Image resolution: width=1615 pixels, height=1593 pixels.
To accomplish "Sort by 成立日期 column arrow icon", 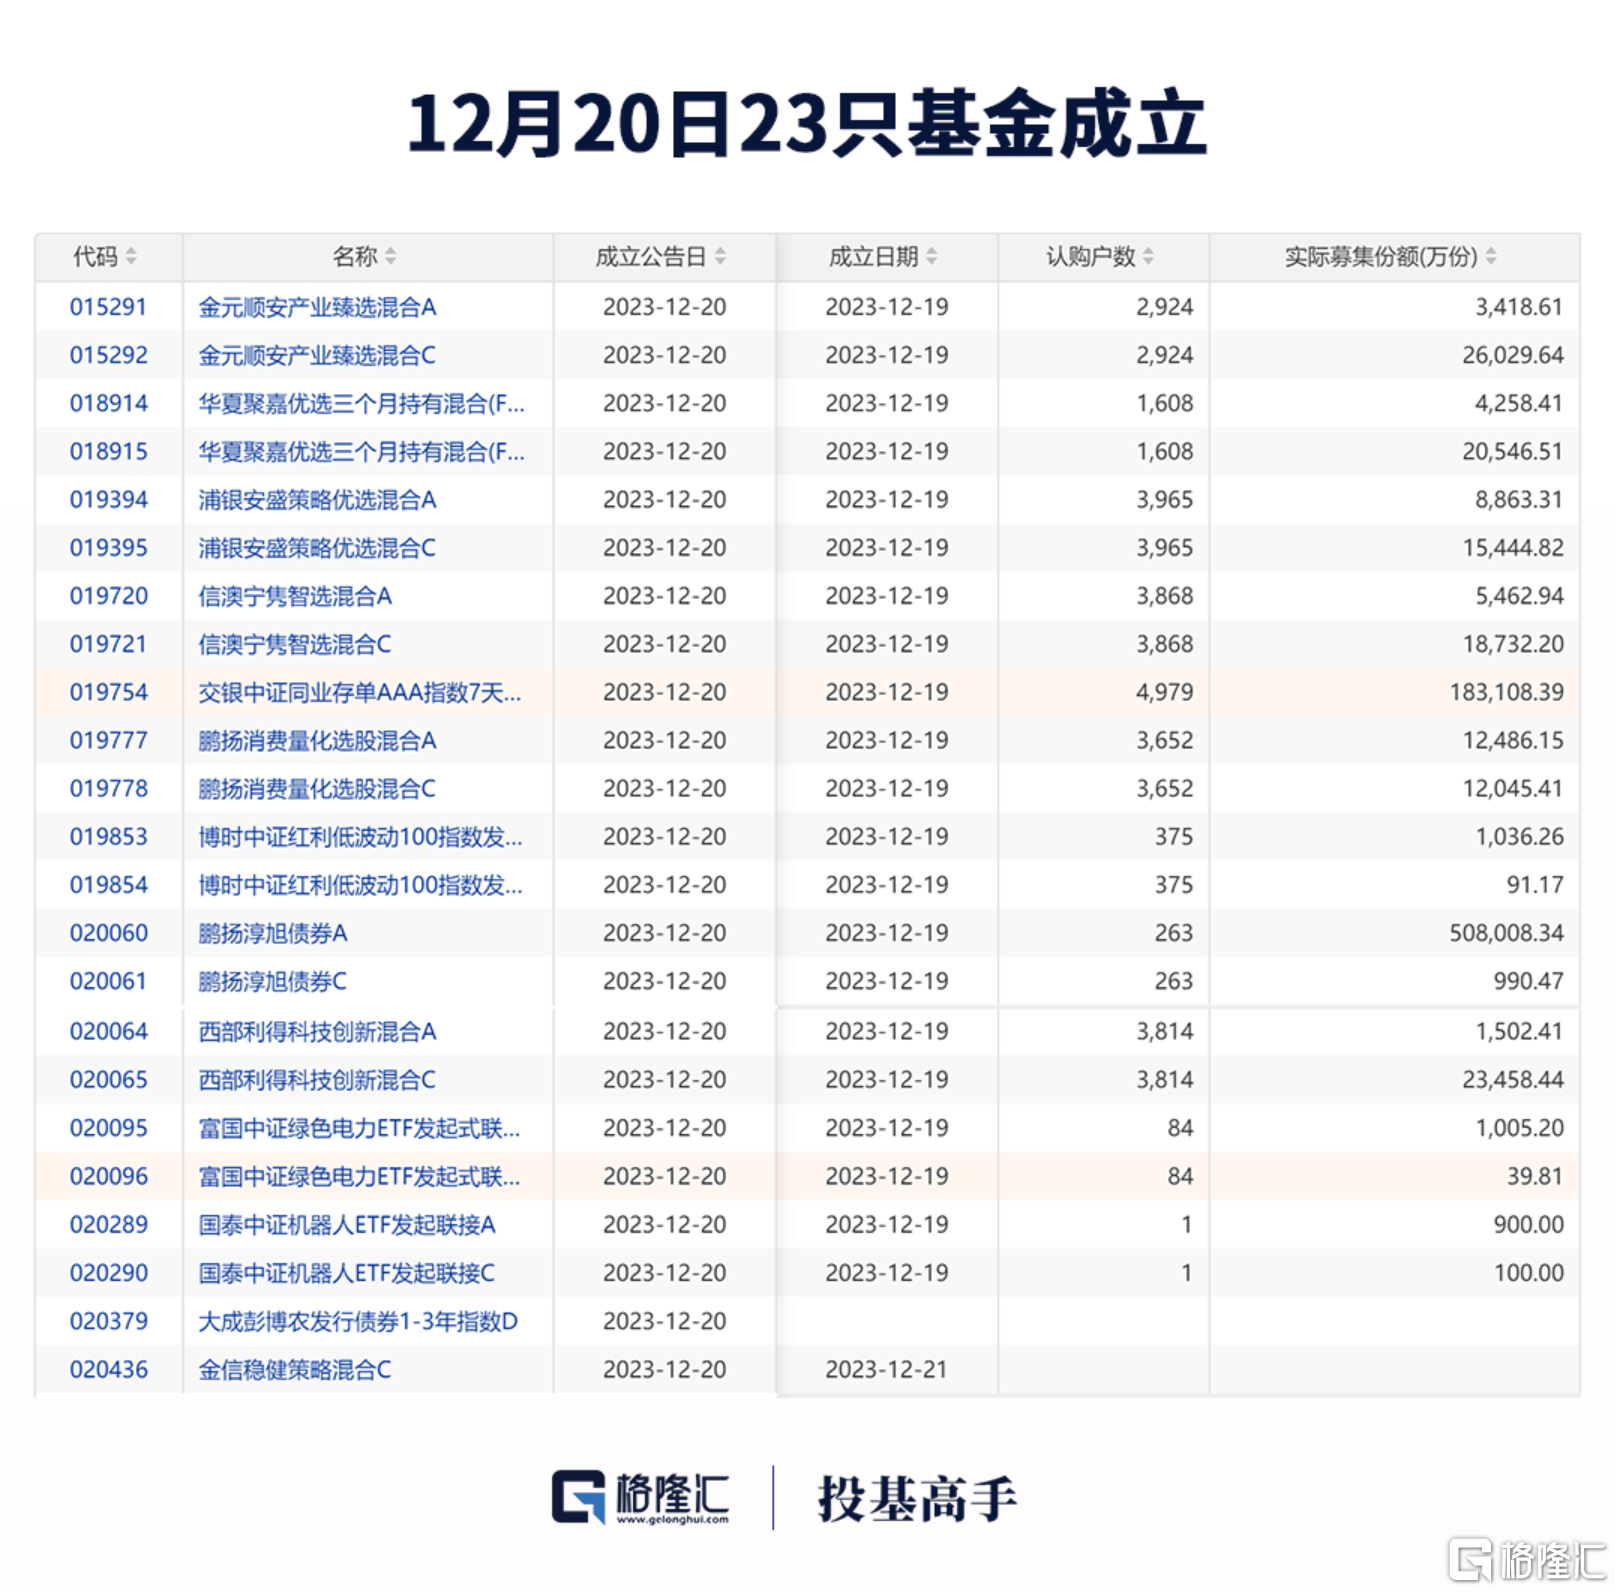I will point(932,257).
